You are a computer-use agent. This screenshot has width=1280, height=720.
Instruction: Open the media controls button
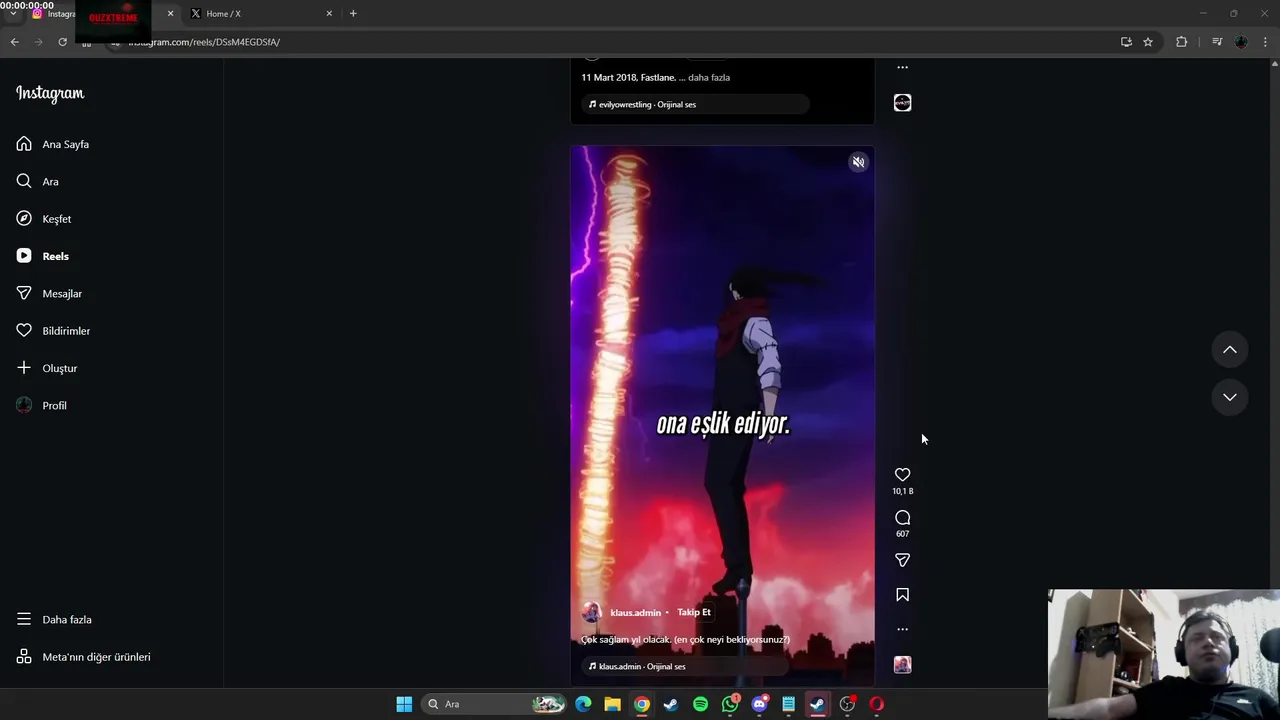(1217, 42)
